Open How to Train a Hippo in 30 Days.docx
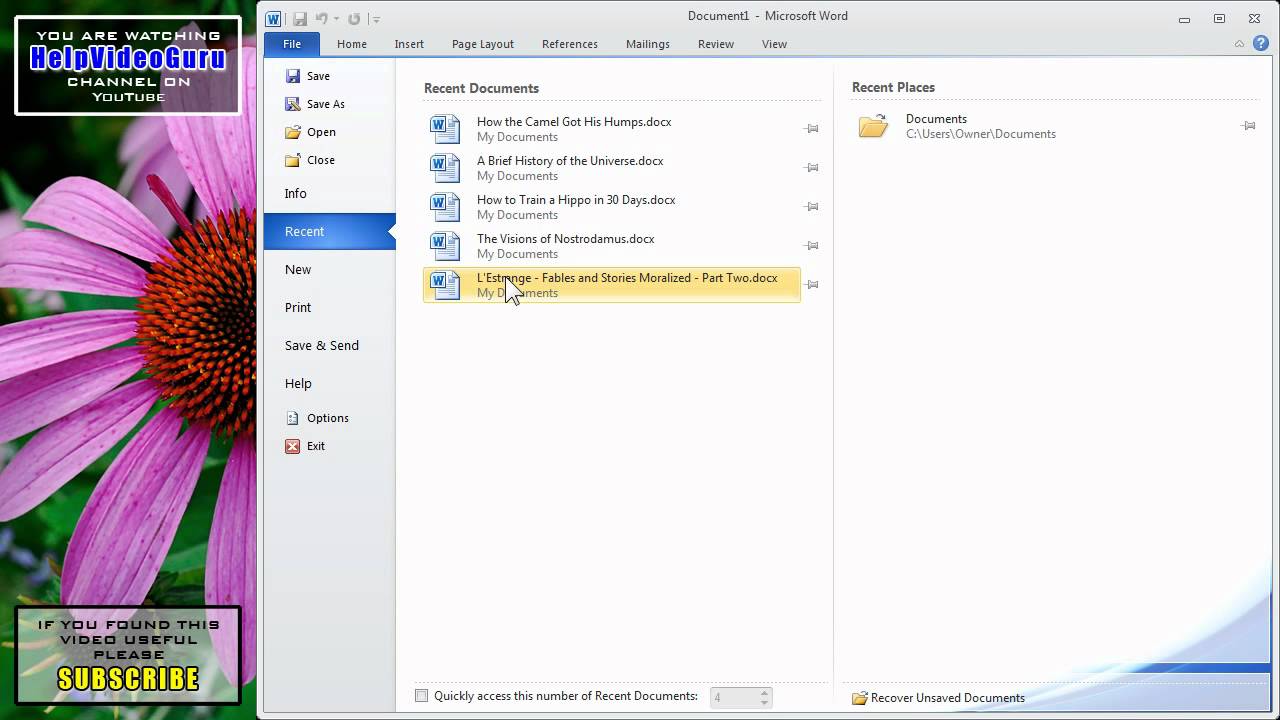Image resolution: width=1280 pixels, height=720 pixels. tap(612, 207)
